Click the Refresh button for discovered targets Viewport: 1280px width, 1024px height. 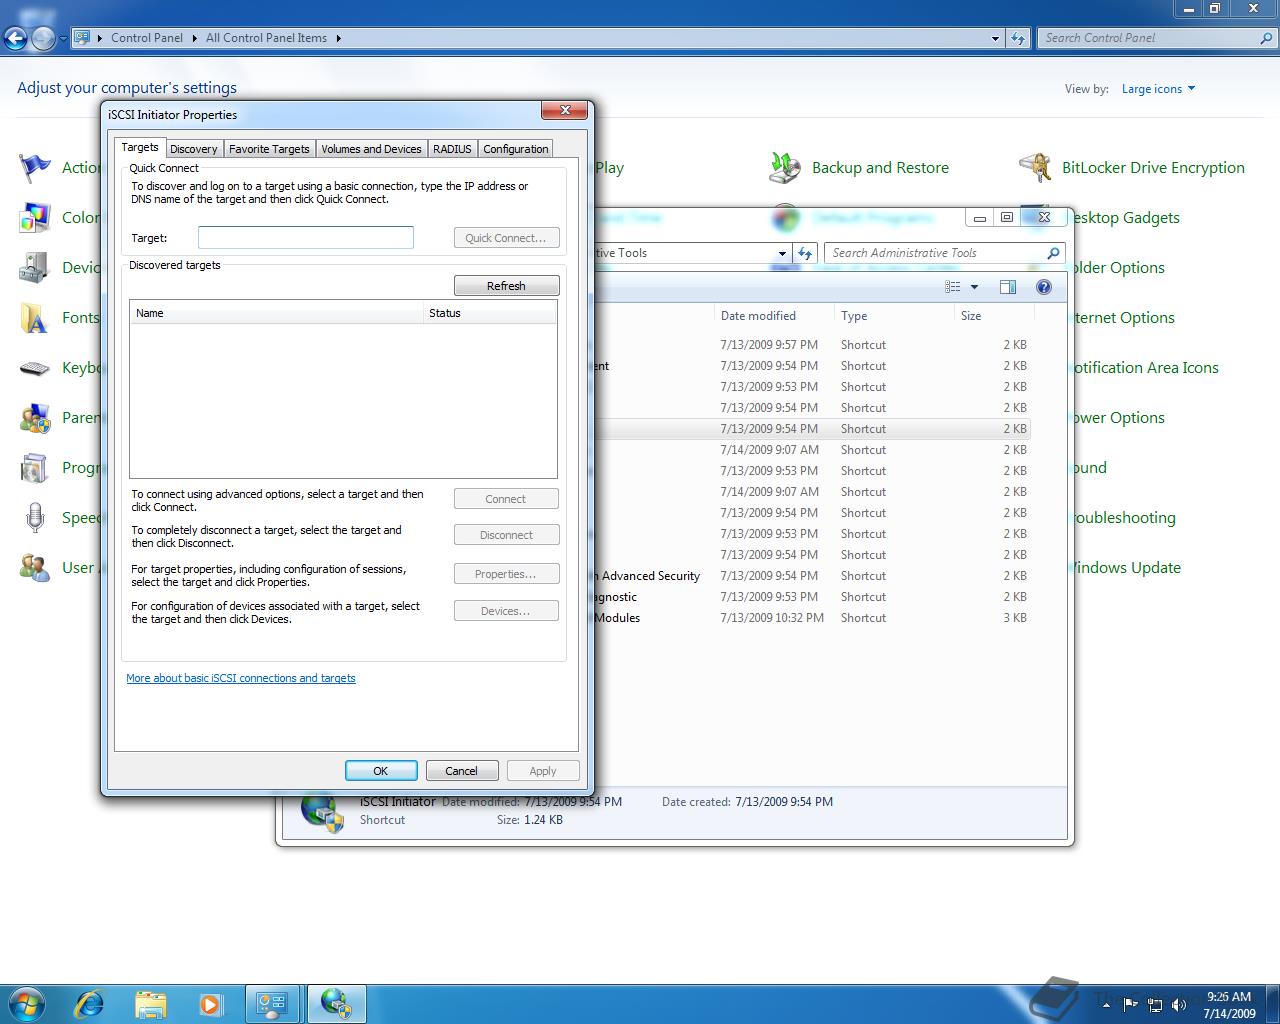(506, 286)
